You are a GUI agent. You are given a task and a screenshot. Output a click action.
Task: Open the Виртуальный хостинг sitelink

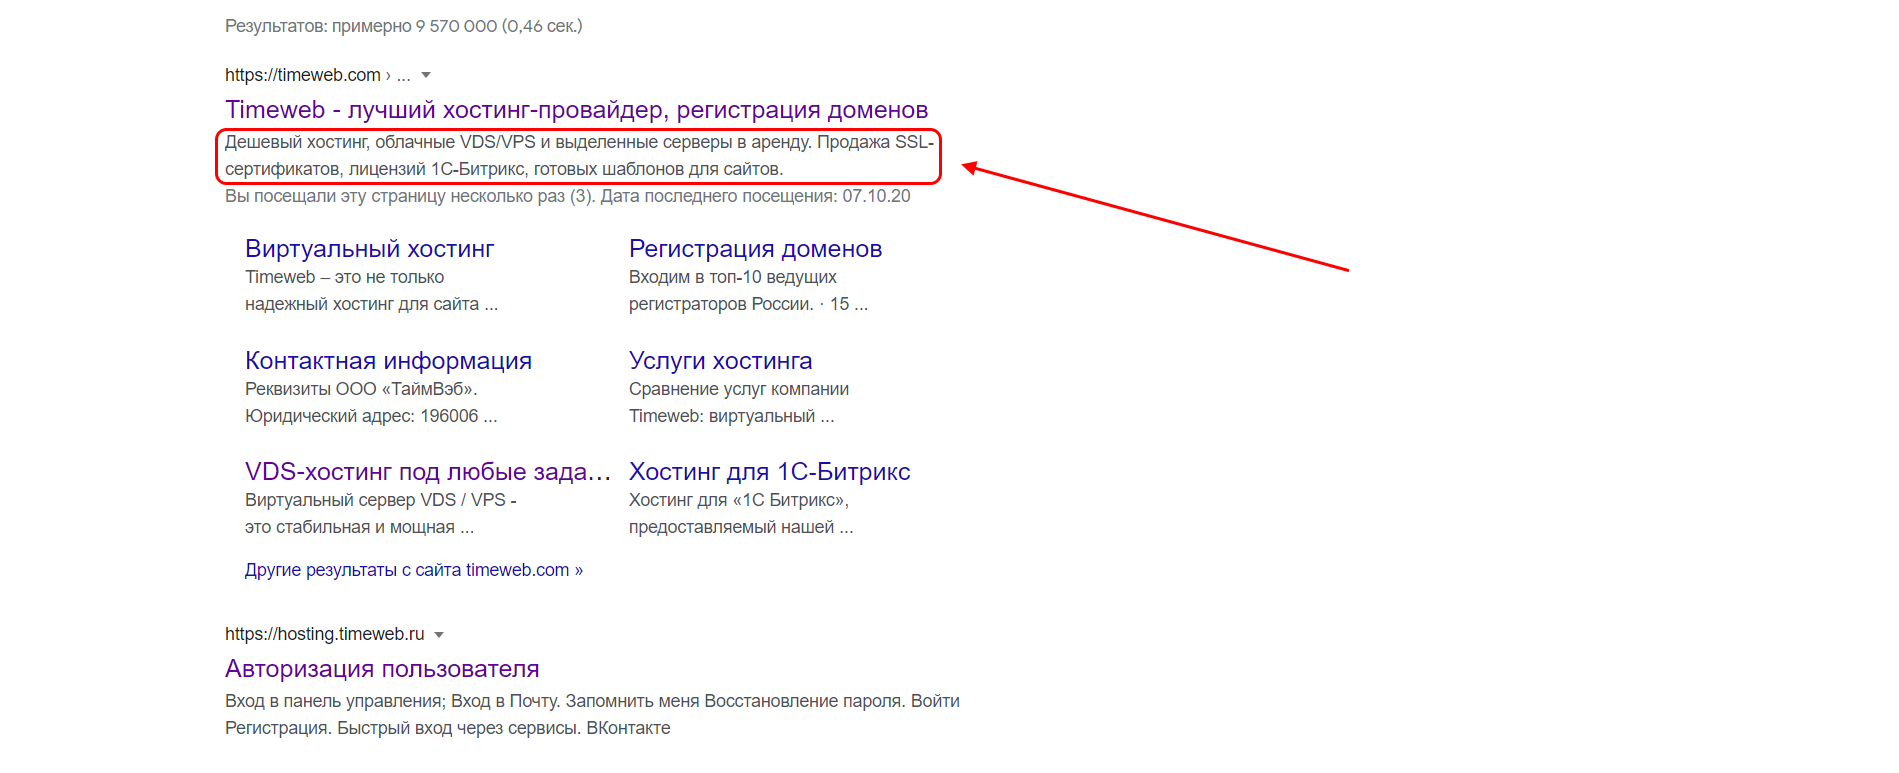(x=369, y=249)
